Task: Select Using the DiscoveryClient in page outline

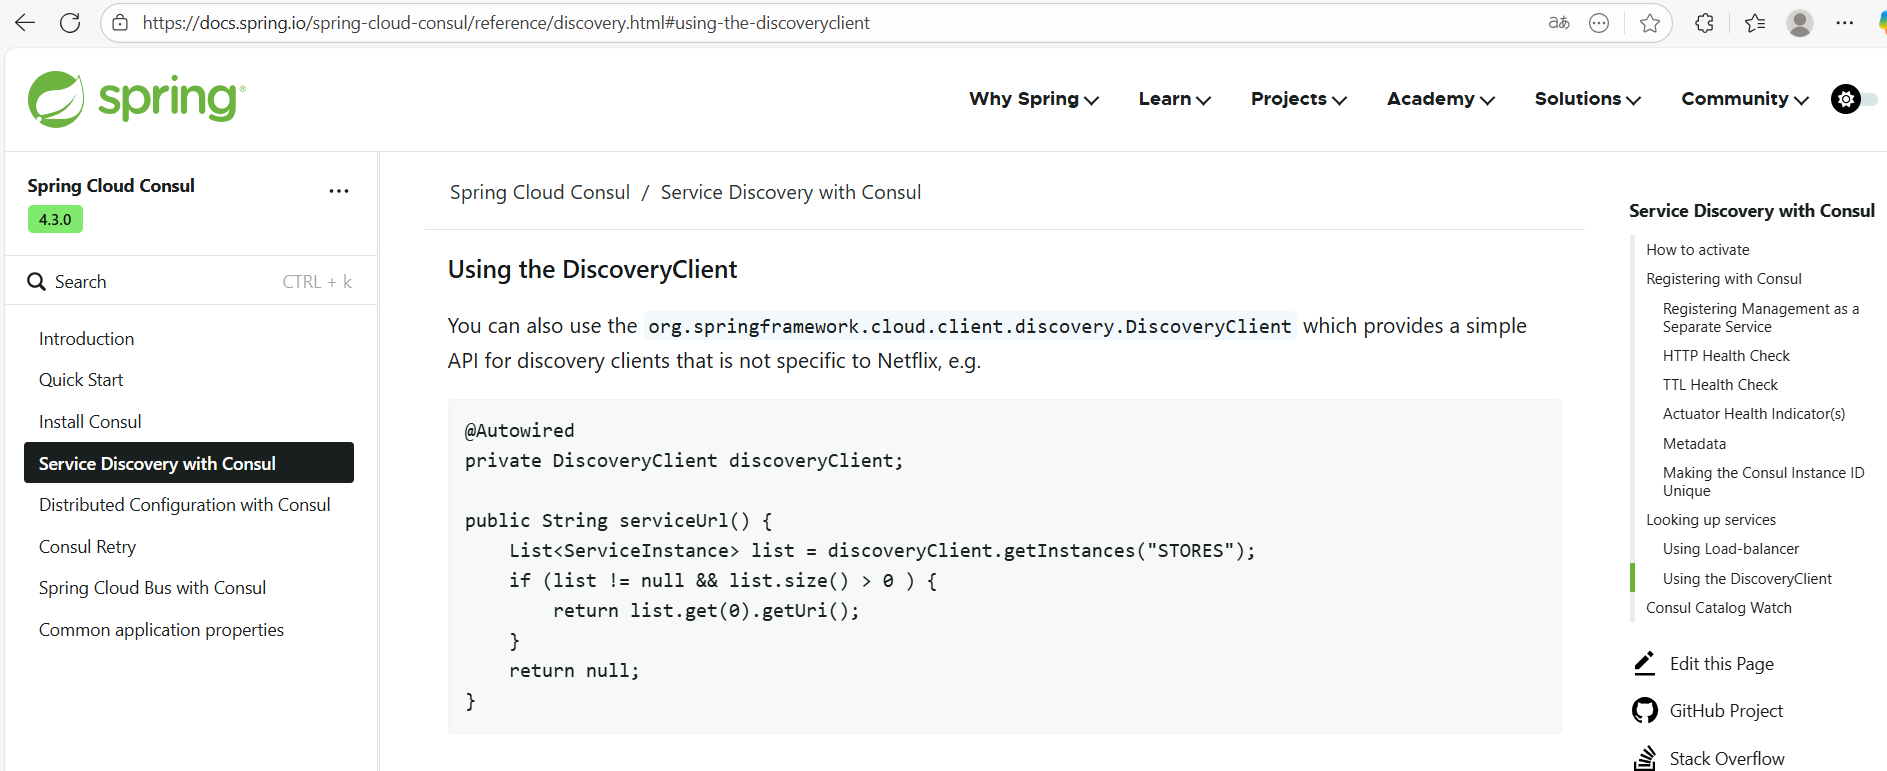Action: [1747, 579]
